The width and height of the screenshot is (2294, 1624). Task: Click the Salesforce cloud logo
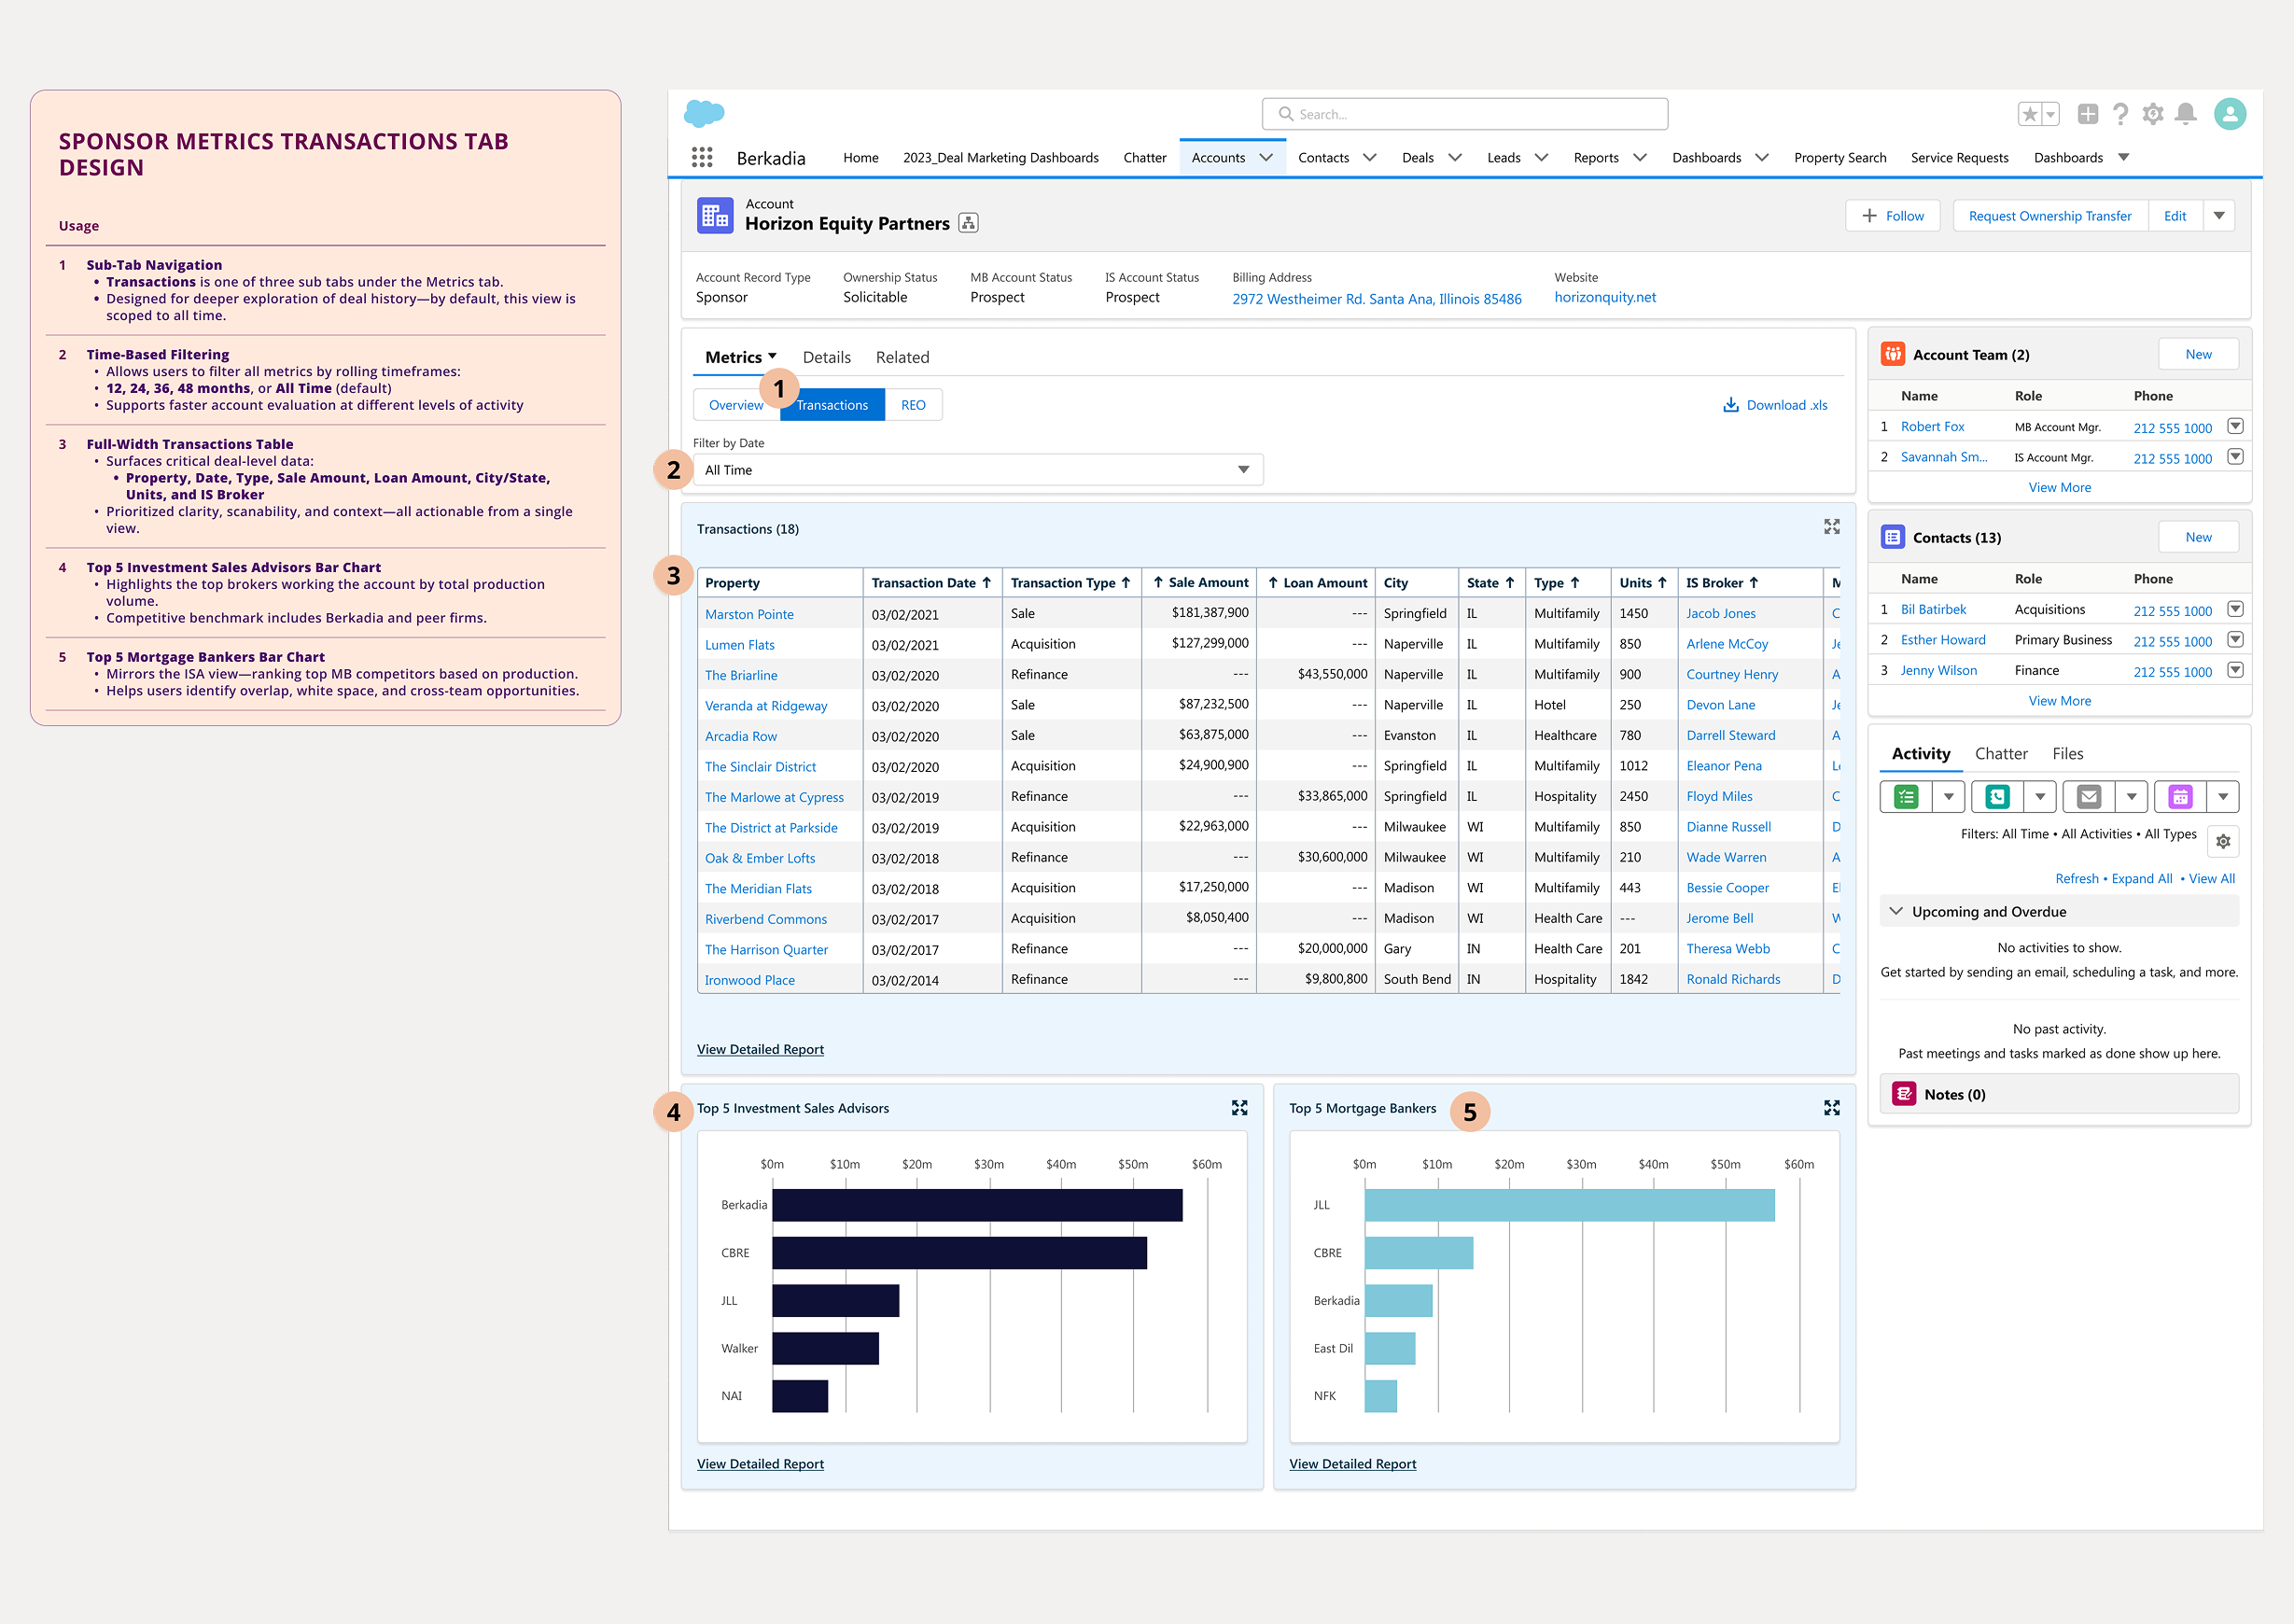pyautogui.click(x=704, y=113)
